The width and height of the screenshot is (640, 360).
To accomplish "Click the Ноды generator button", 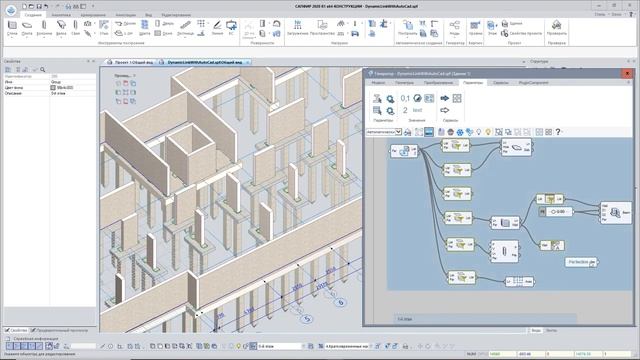I will (455, 28).
